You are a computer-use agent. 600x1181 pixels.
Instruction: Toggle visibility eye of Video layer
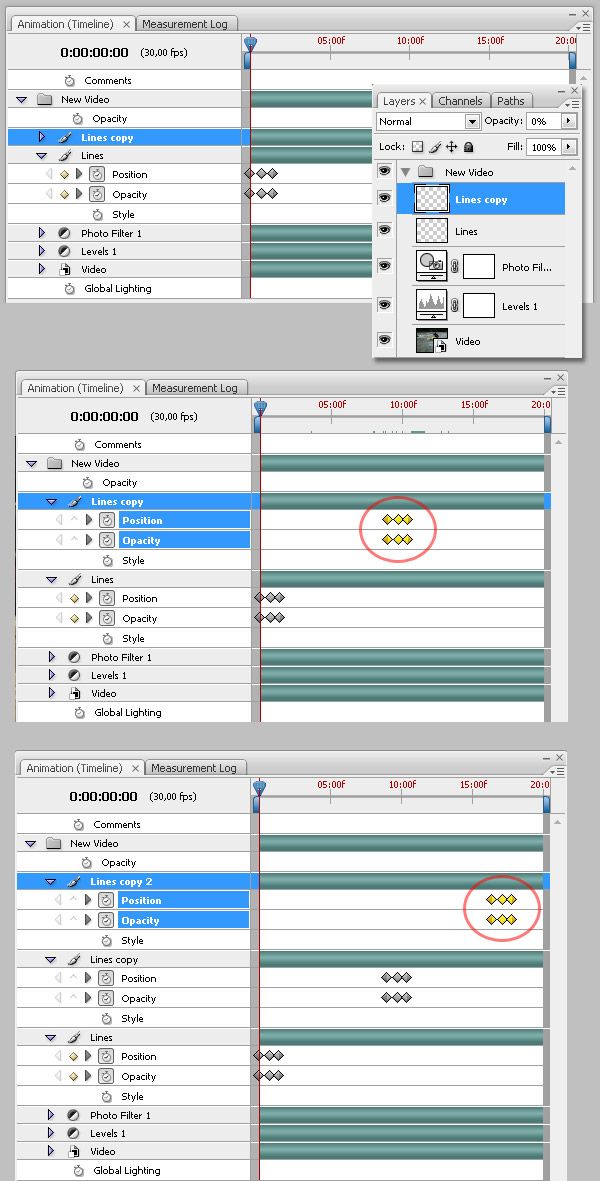(385, 340)
